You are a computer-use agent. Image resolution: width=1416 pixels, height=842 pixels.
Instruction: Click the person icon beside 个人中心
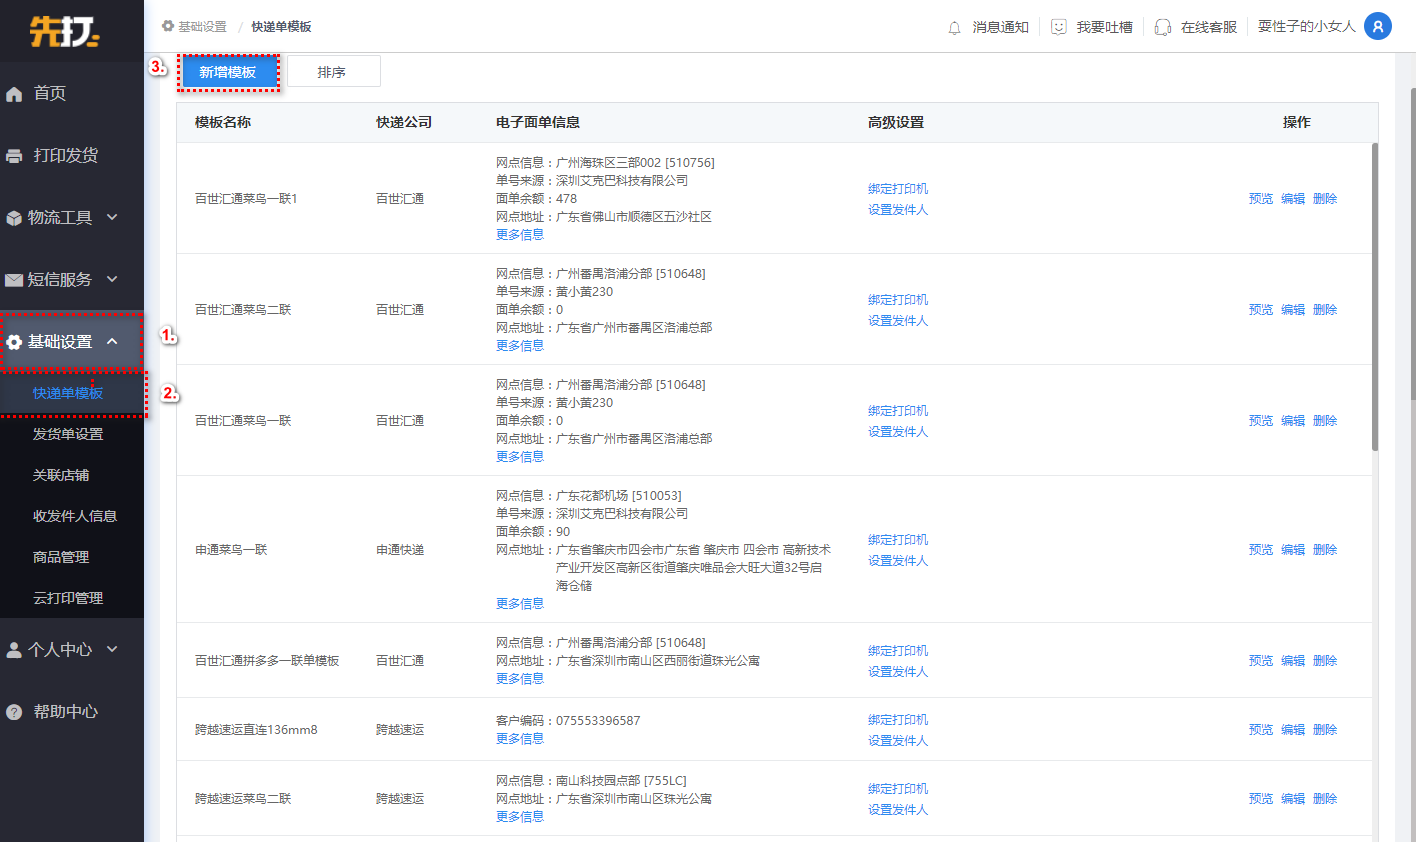pos(14,650)
